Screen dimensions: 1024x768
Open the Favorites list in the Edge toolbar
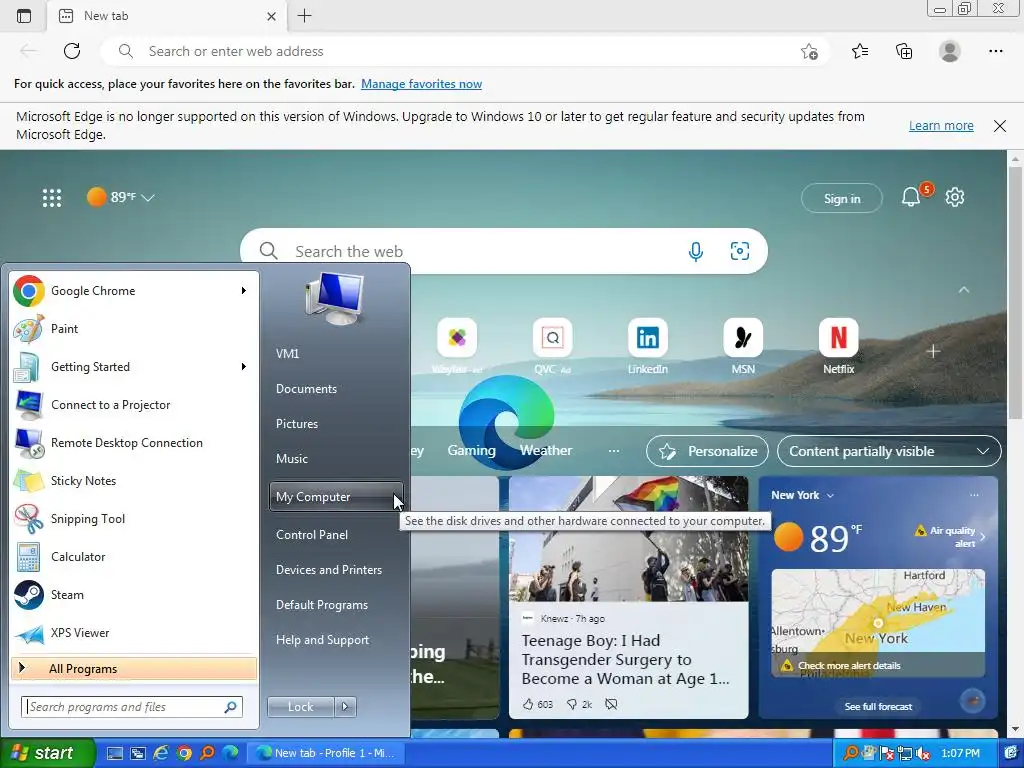[860, 51]
